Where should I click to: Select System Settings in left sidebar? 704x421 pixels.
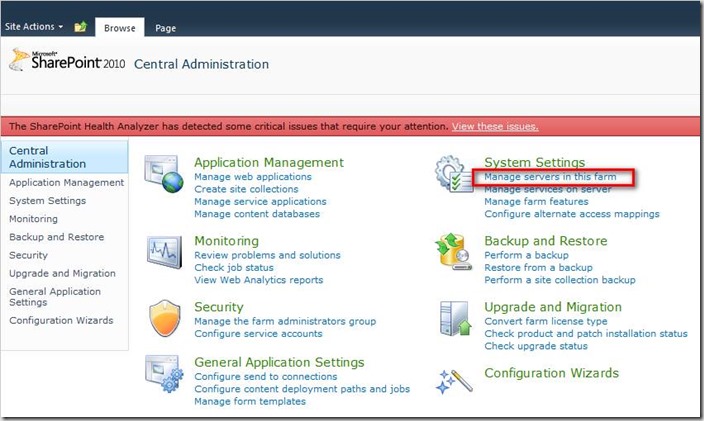pyautogui.click(x=48, y=201)
